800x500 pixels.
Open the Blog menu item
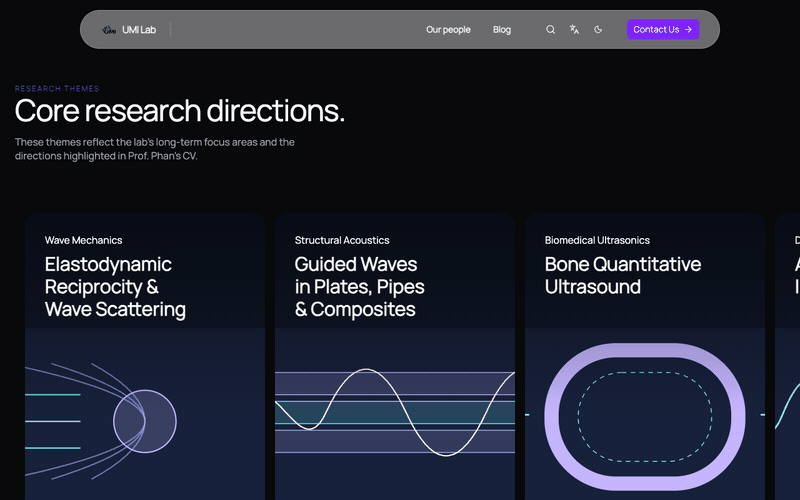tap(502, 30)
